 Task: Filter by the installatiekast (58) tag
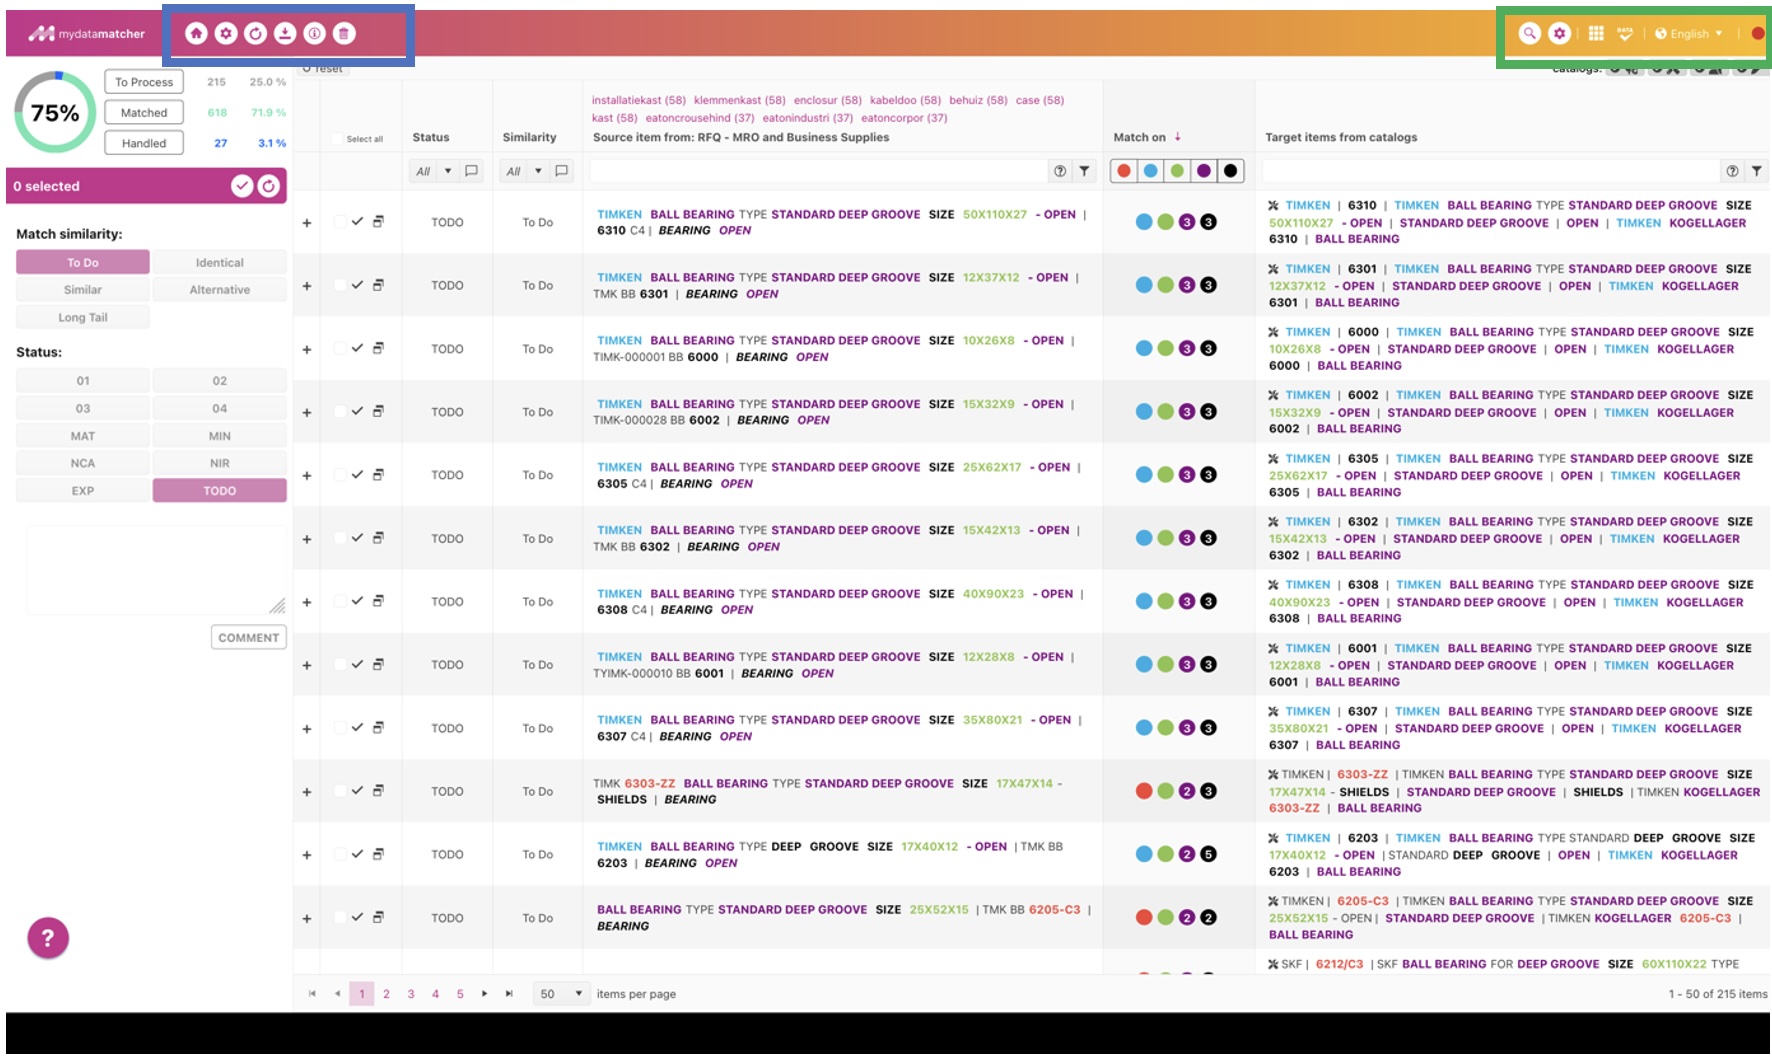[638, 100]
